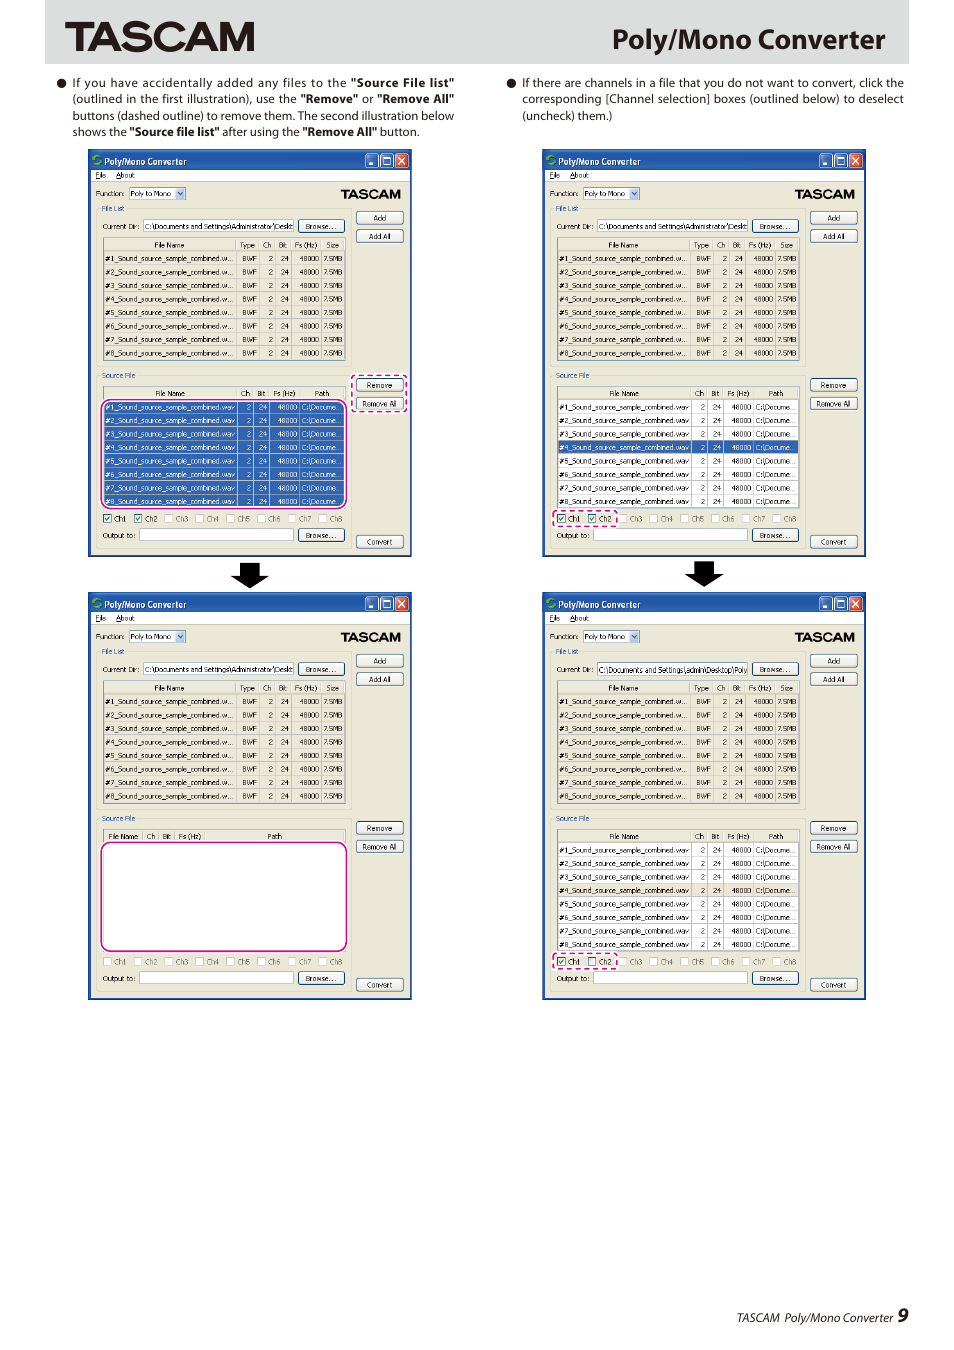Click app icon in window where only #4 is blue
The height and width of the screenshot is (1350, 954).
[x=551, y=160]
